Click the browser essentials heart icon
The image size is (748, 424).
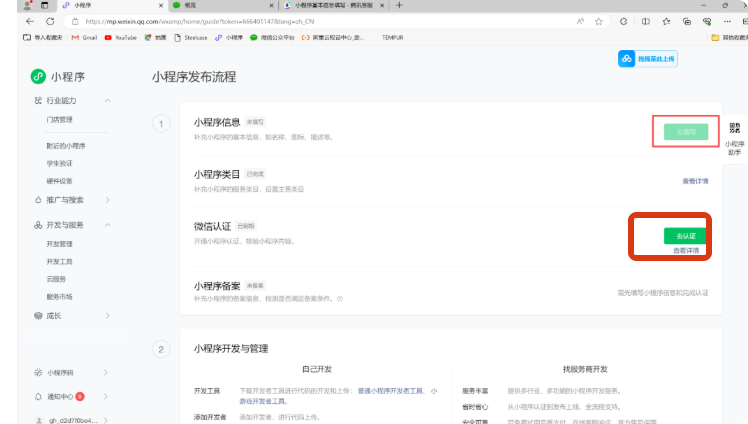click(707, 21)
